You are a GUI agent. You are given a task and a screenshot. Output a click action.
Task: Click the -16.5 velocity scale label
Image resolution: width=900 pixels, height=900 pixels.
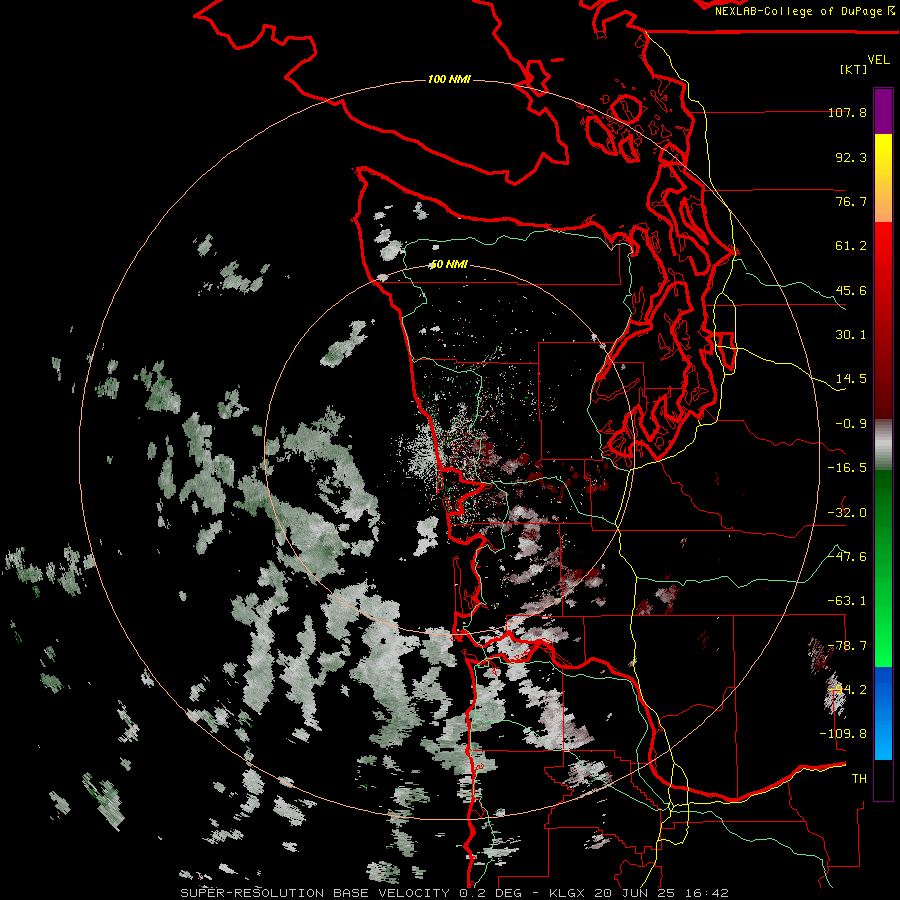[847, 468]
